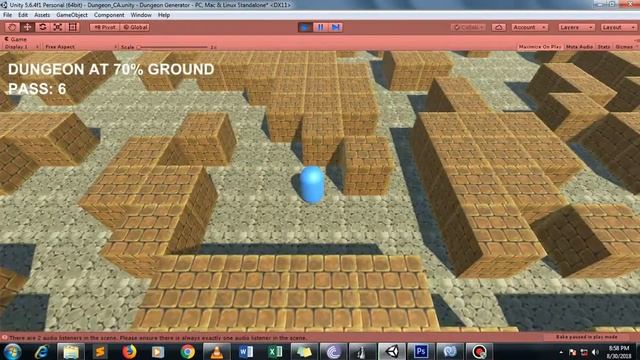Select the Game tab

click(16, 39)
